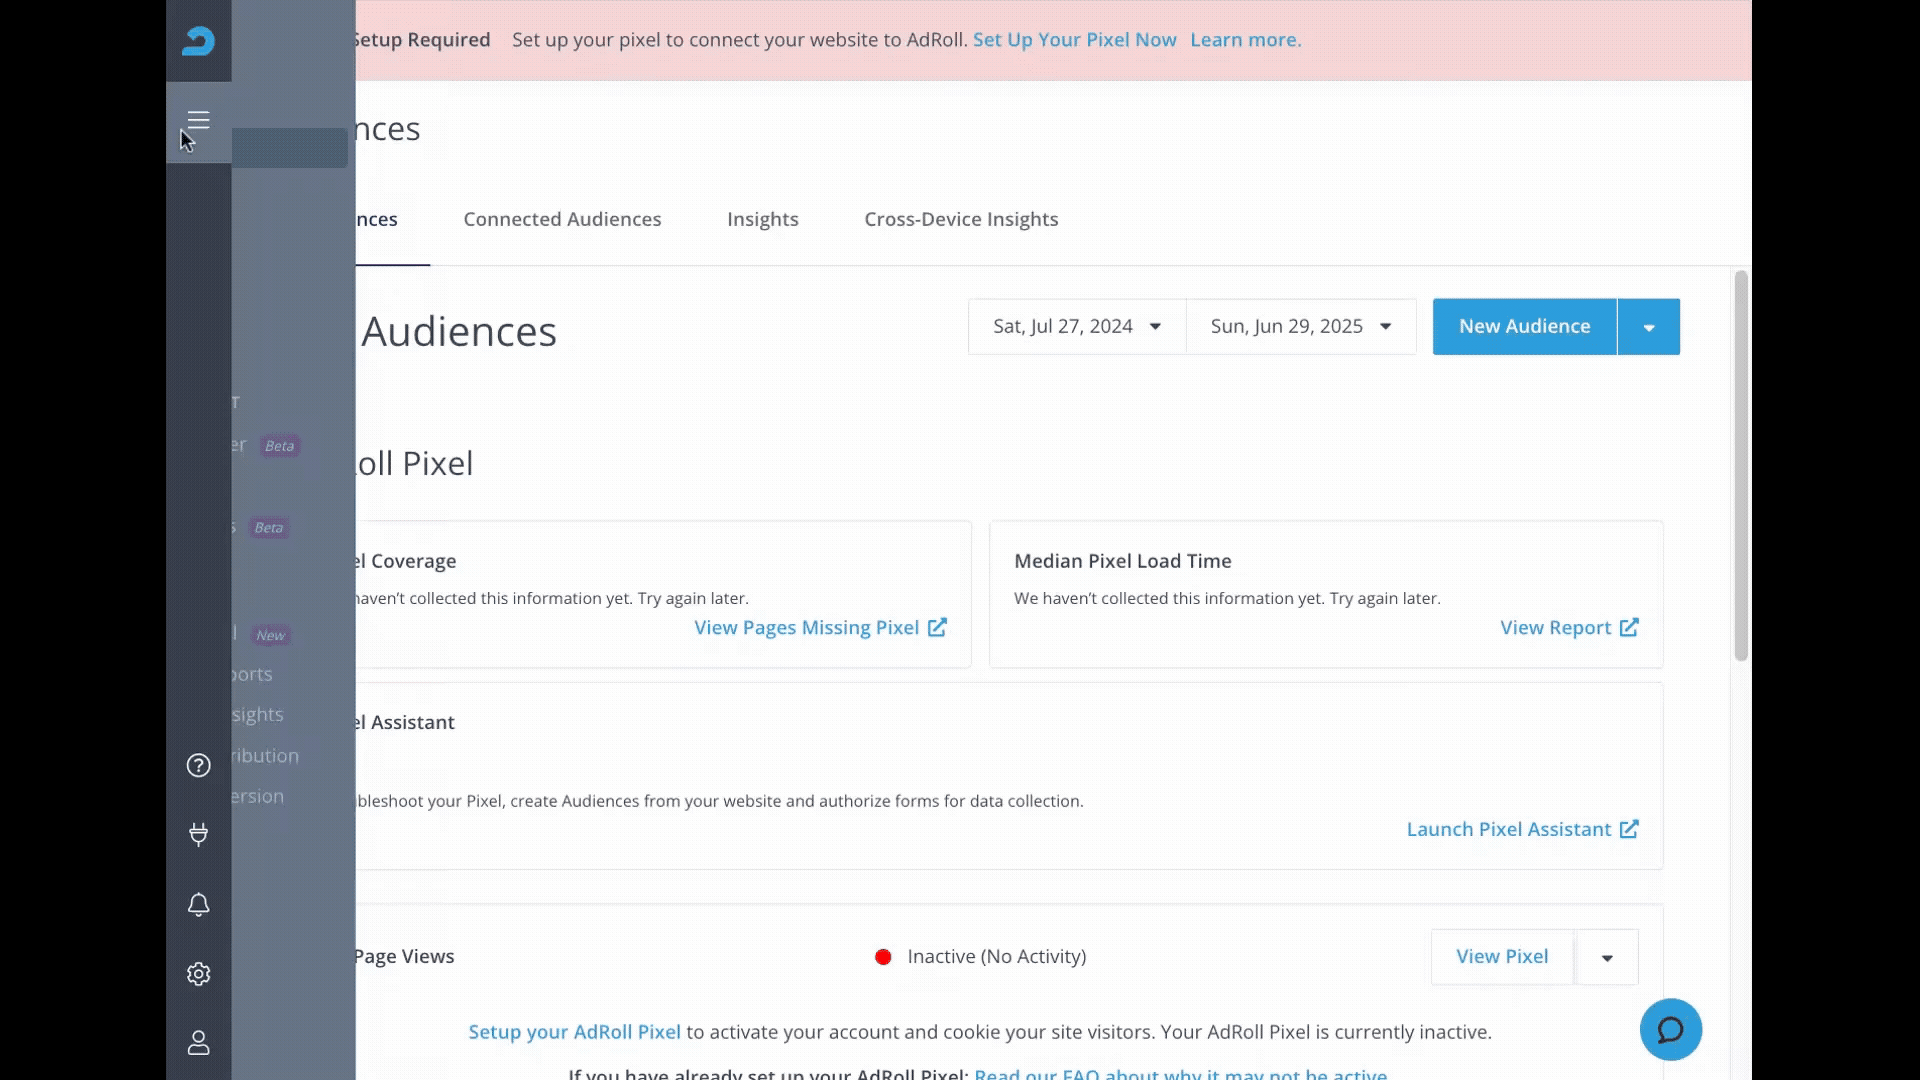Open the Sat, Jul 27, 2024 date dropdown
The height and width of the screenshot is (1080, 1920).
(1077, 326)
